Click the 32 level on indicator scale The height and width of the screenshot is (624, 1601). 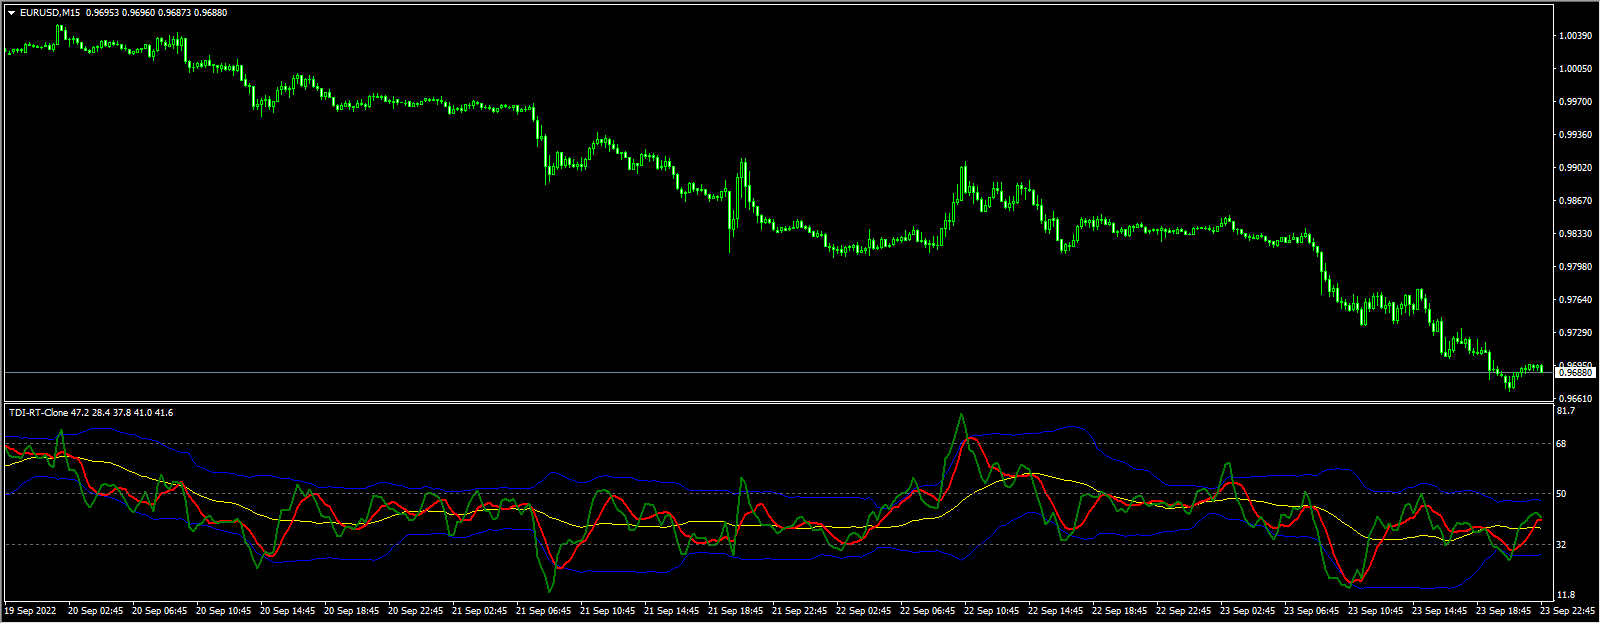(x=1562, y=545)
